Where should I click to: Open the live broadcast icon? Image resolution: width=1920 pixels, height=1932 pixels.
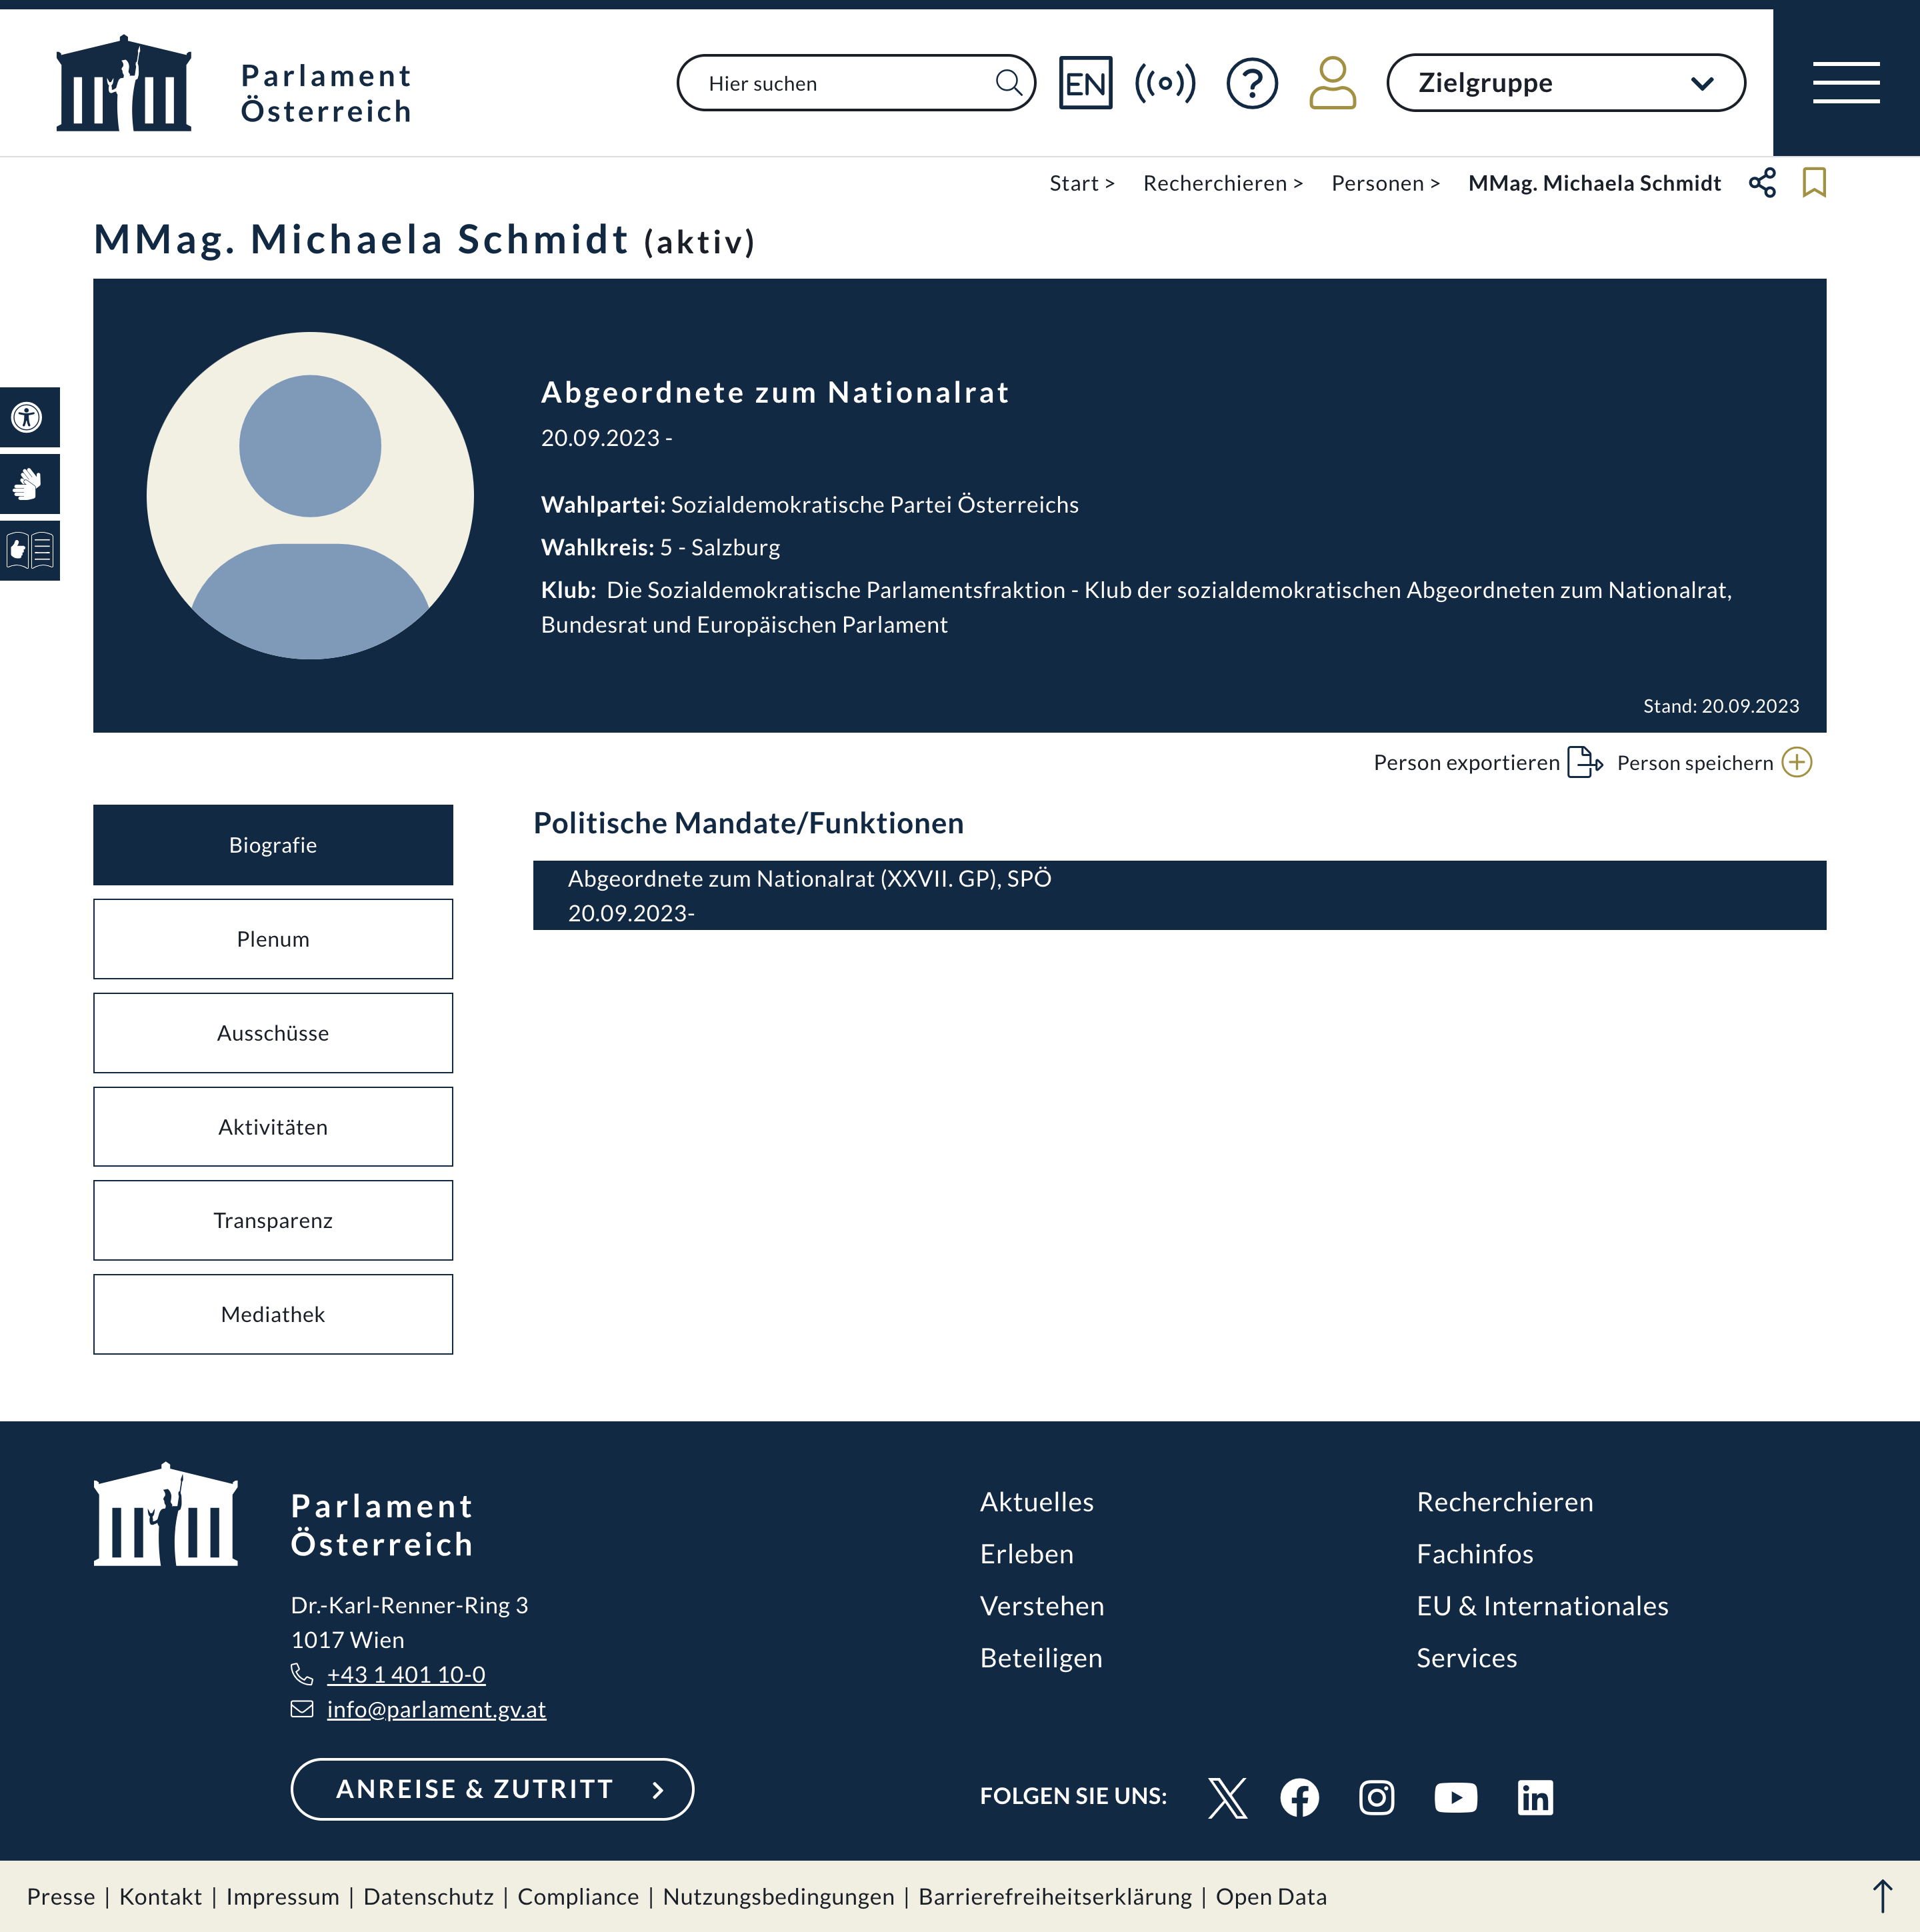point(1165,83)
